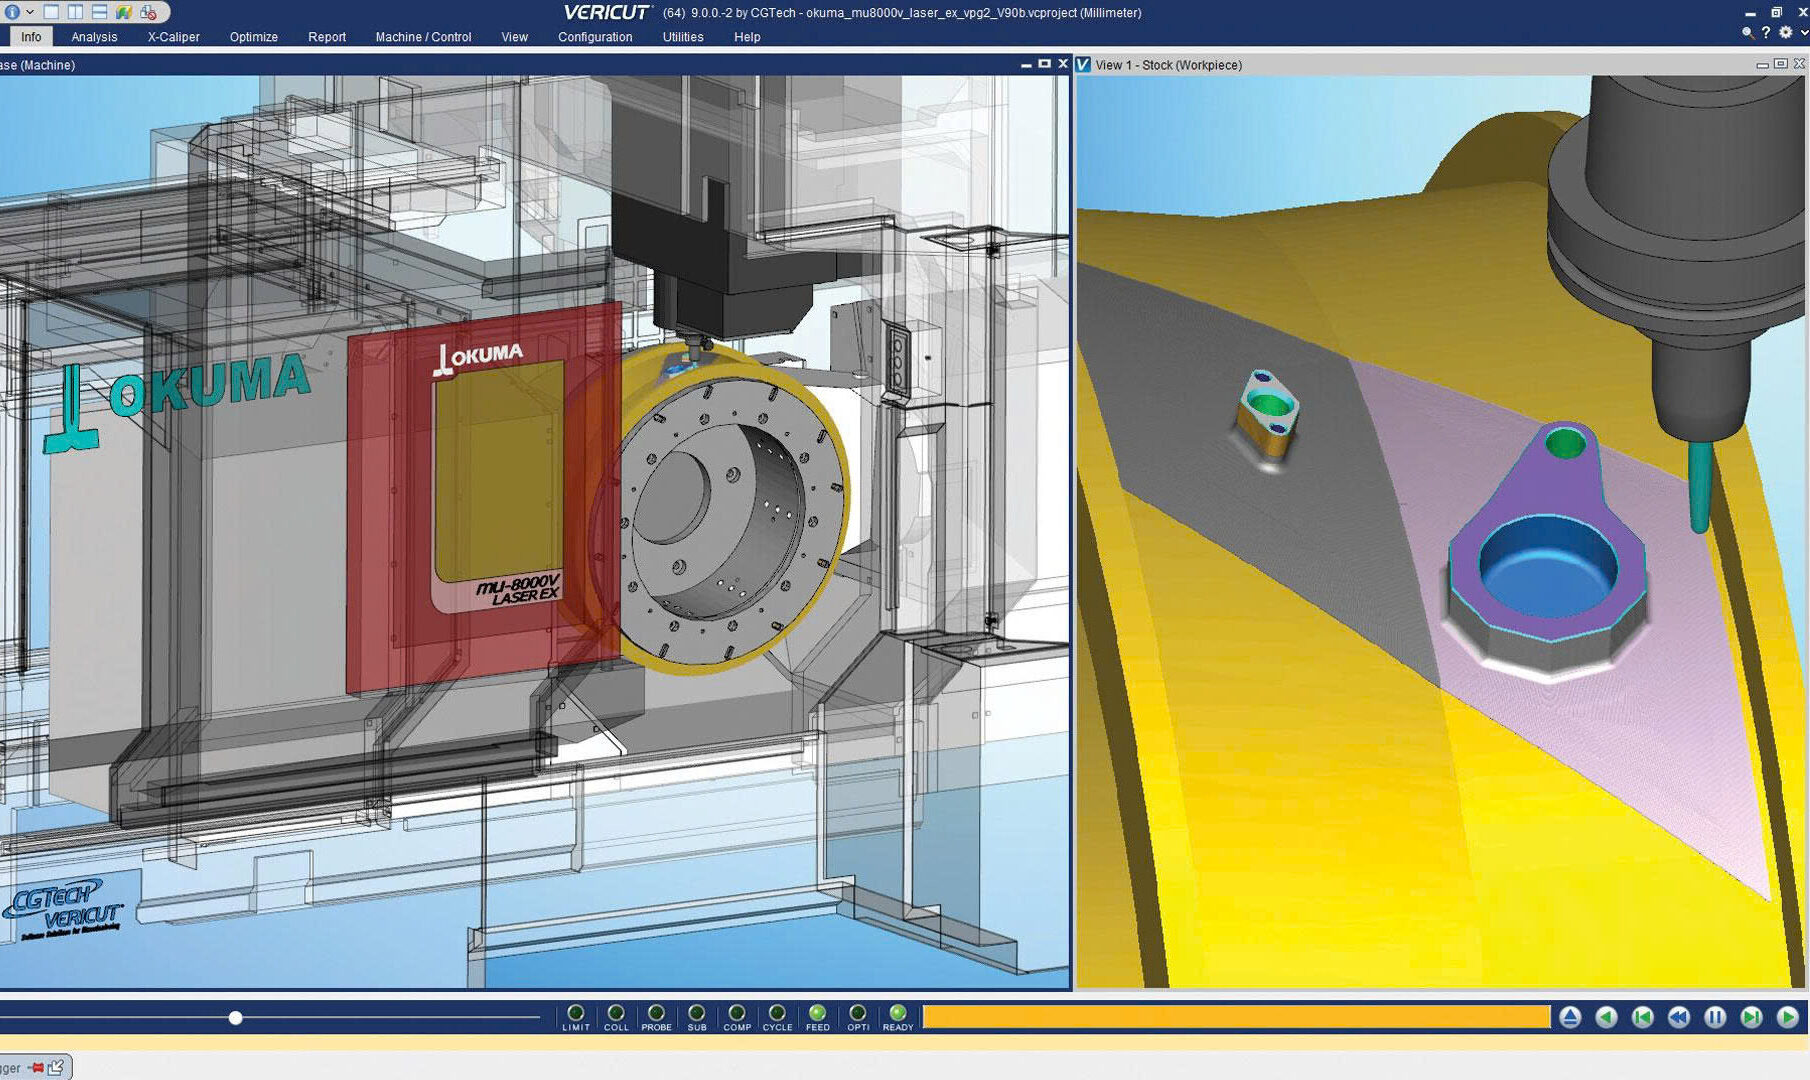Toggle the READY status light
This screenshot has height=1080, width=1810.
tap(898, 1013)
